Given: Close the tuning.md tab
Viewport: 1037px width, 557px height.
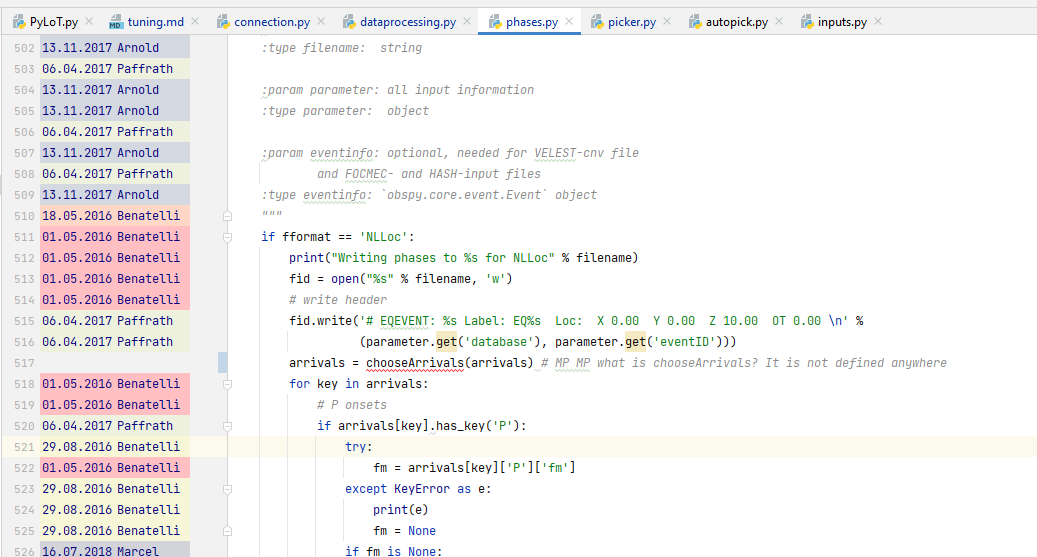Looking at the screenshot, I should coord(193,22).
